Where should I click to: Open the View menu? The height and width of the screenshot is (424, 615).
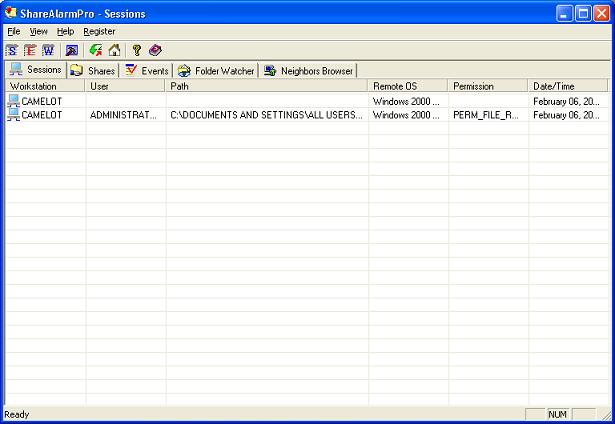pyautogui.click(x=38, y=31)
